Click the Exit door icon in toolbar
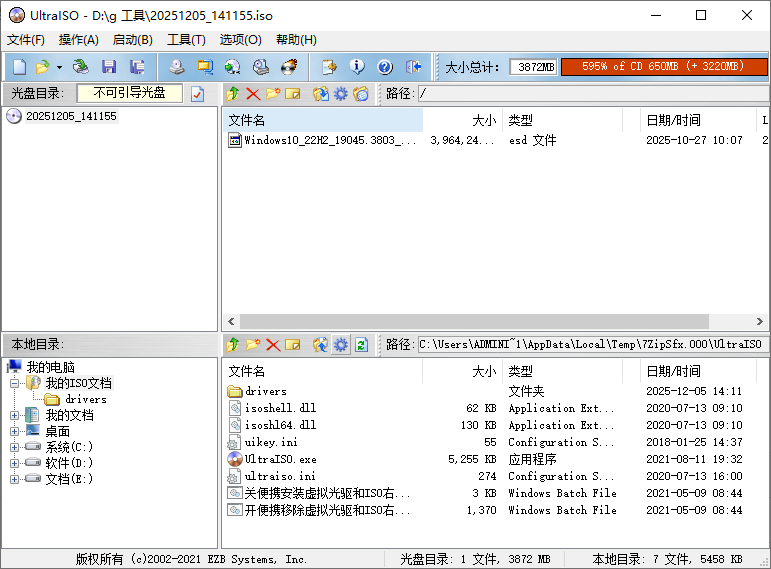Viewport: 771px width, 569px height. click(x=413, y=67)
